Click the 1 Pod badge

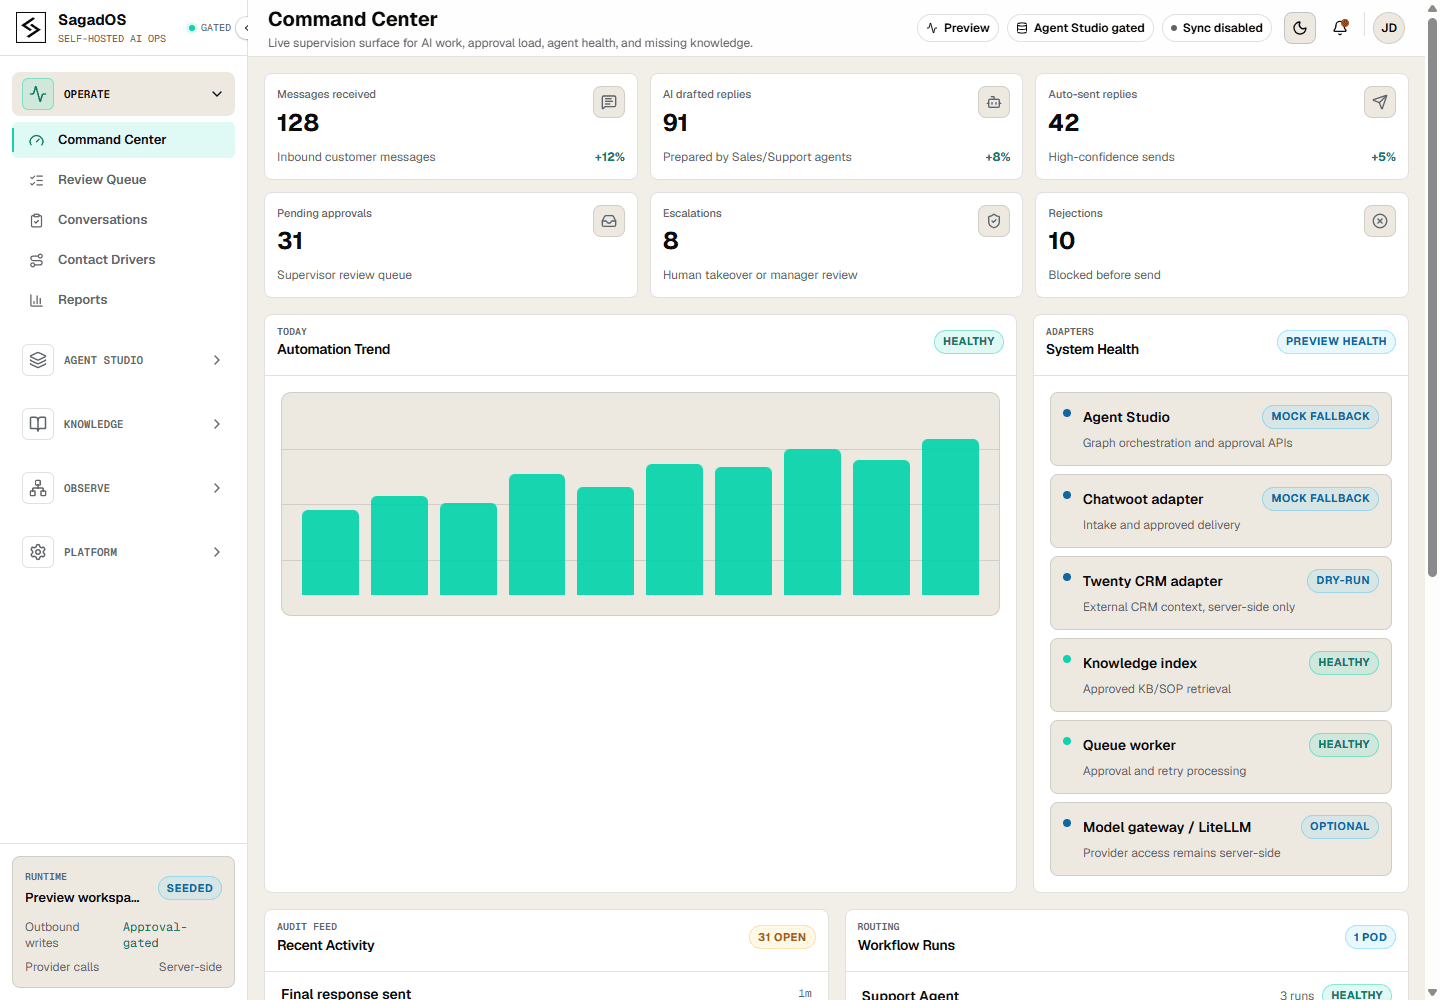tap(1370, 938)
